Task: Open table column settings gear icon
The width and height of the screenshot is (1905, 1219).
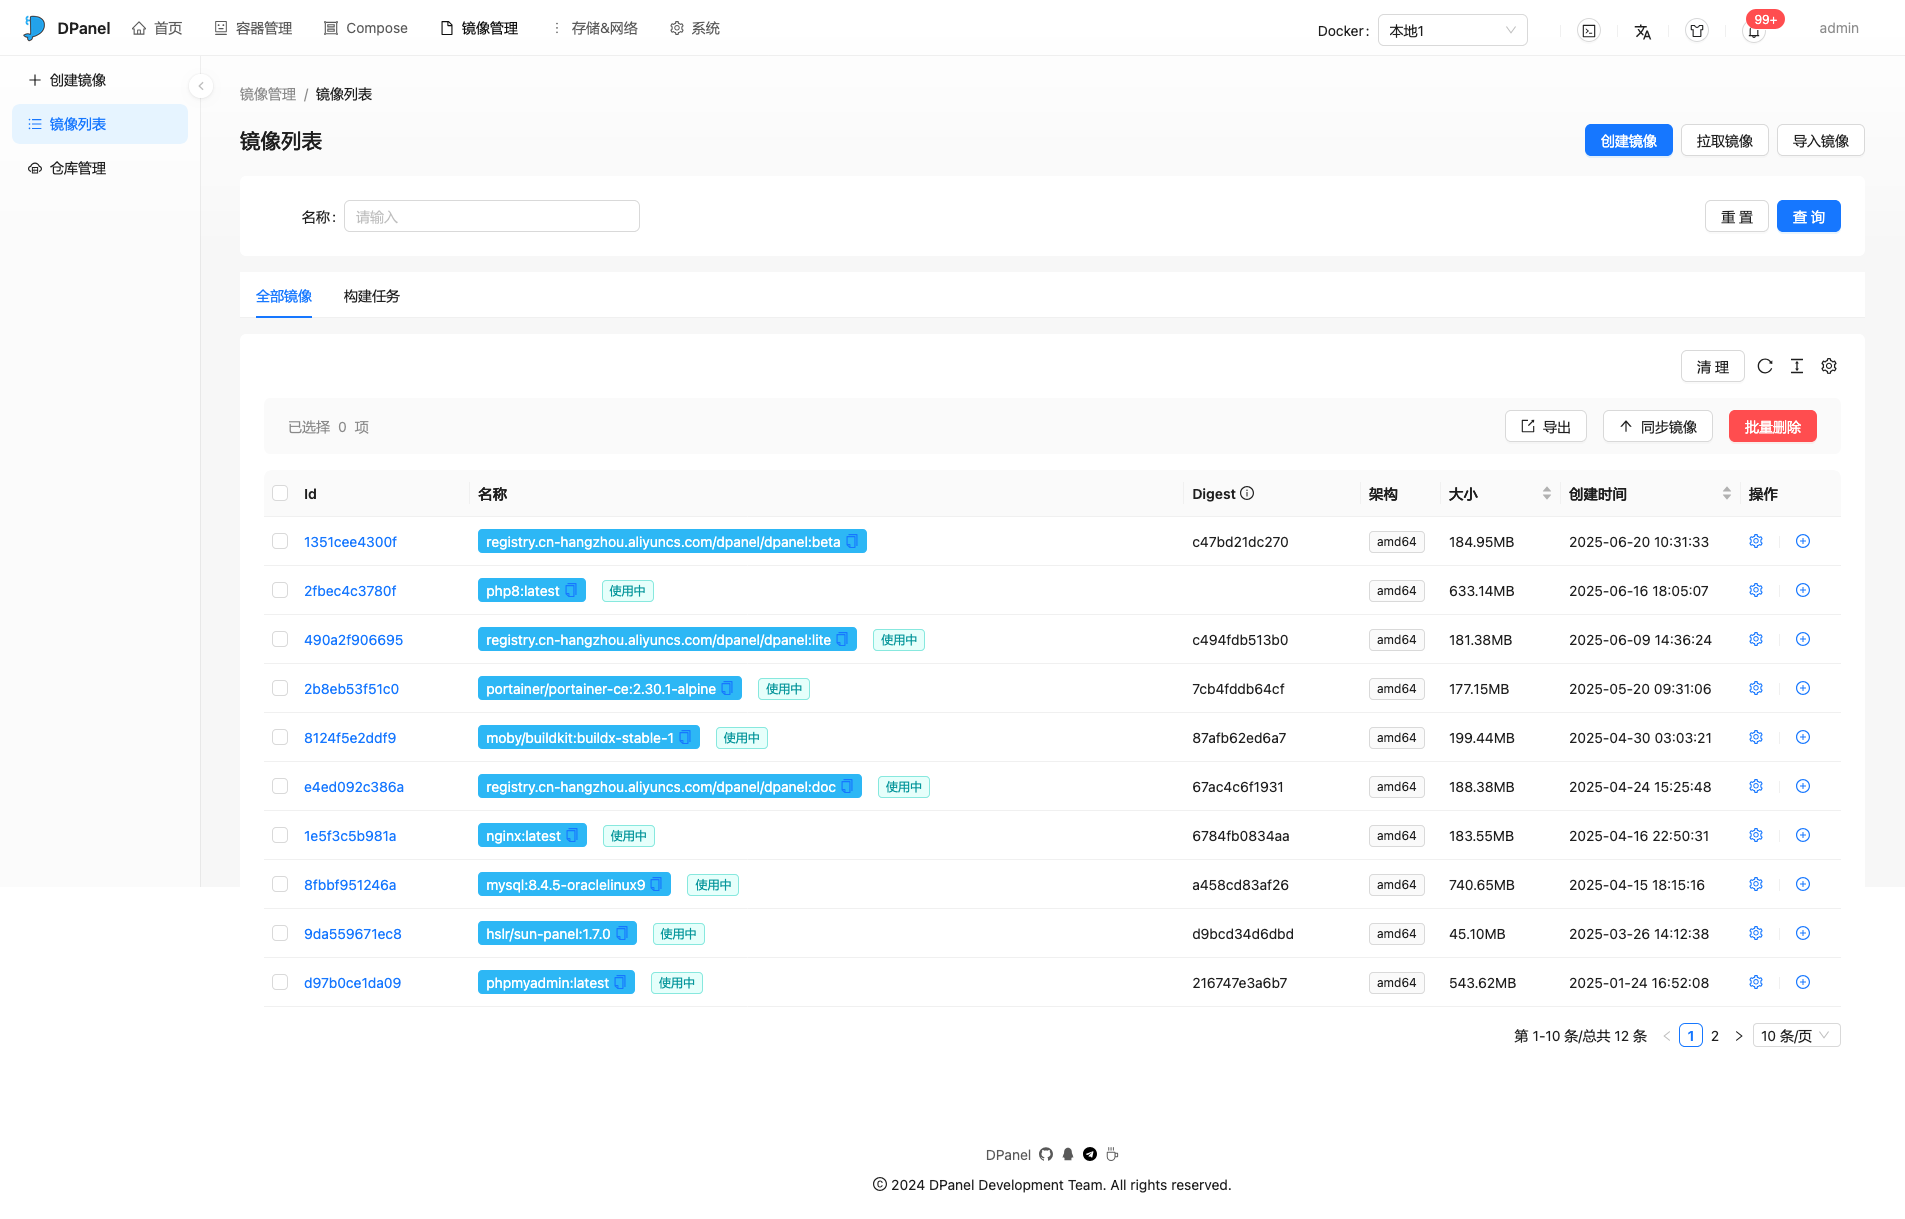Action: [1829, 366]
